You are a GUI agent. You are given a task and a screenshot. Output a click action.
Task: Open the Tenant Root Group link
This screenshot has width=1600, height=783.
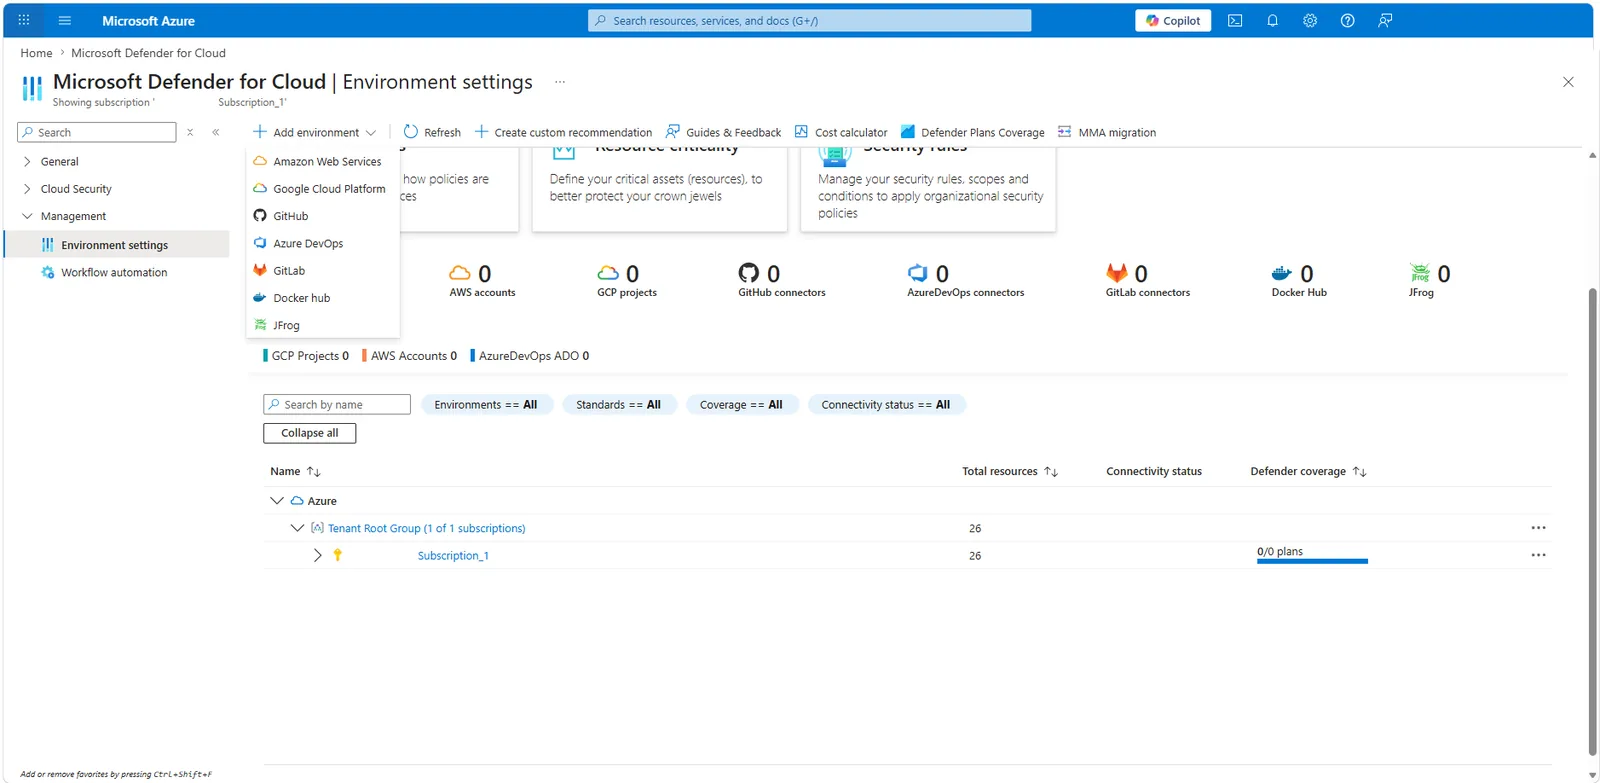pyautogui.click(x=426, y=528)
